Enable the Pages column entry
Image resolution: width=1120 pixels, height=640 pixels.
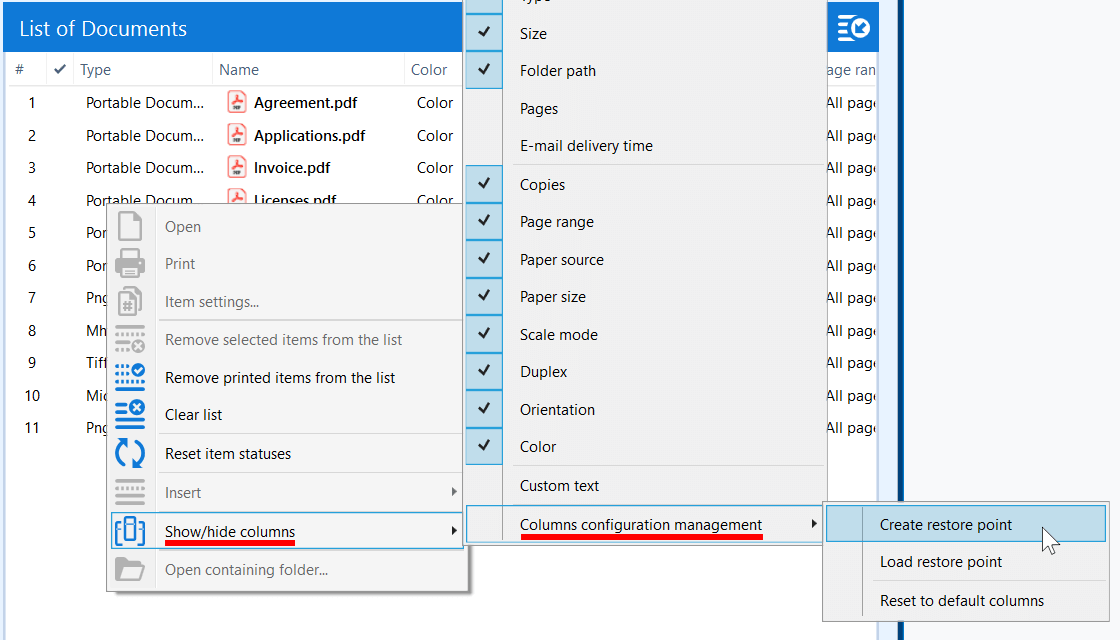click(x=539, y=109)
